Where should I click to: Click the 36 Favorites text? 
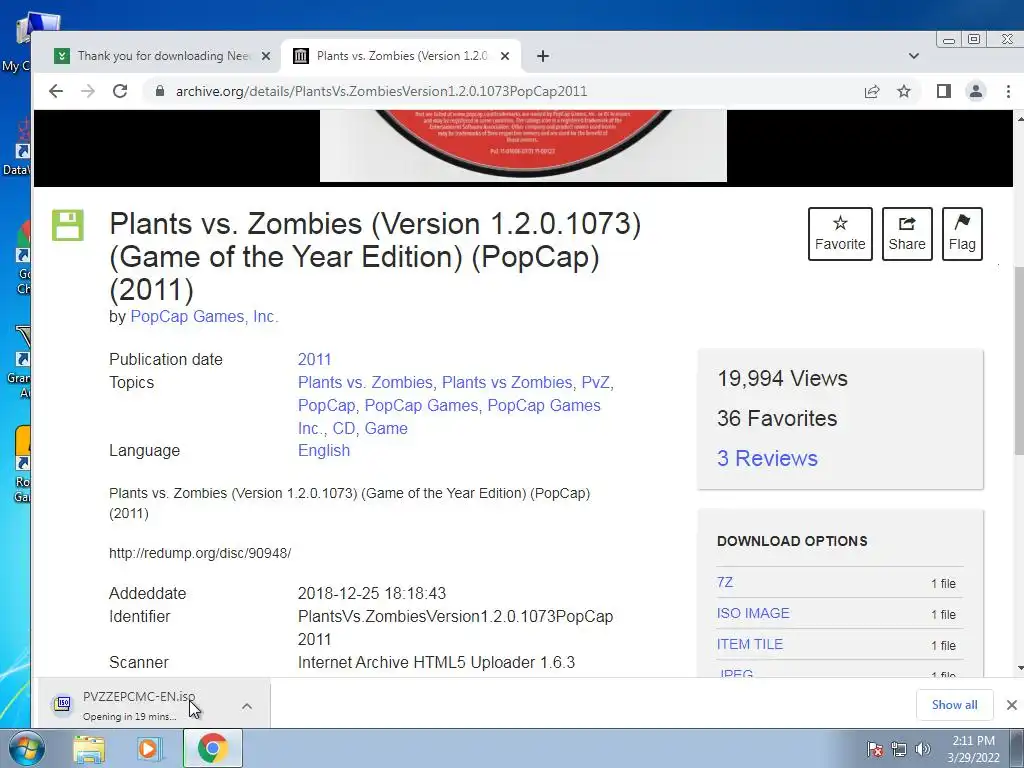(777, 419)
